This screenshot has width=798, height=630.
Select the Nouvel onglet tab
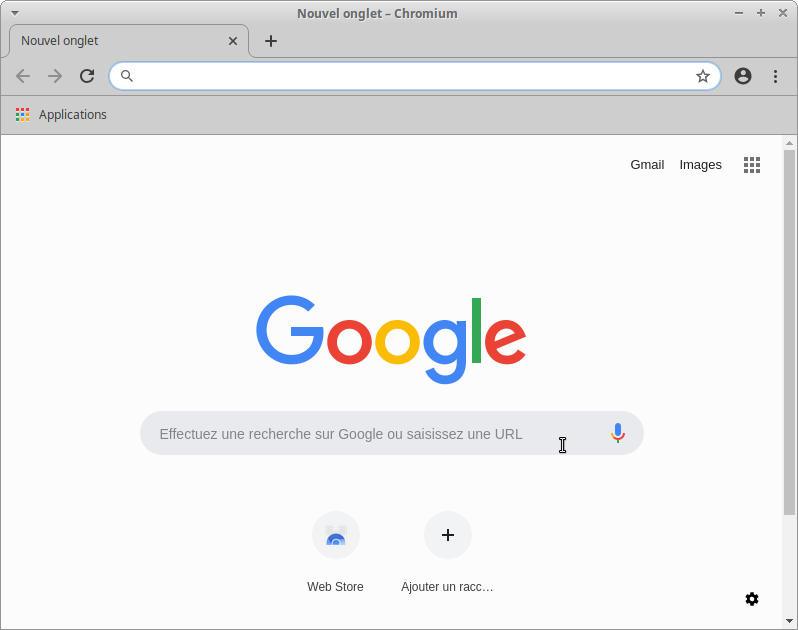110,41
